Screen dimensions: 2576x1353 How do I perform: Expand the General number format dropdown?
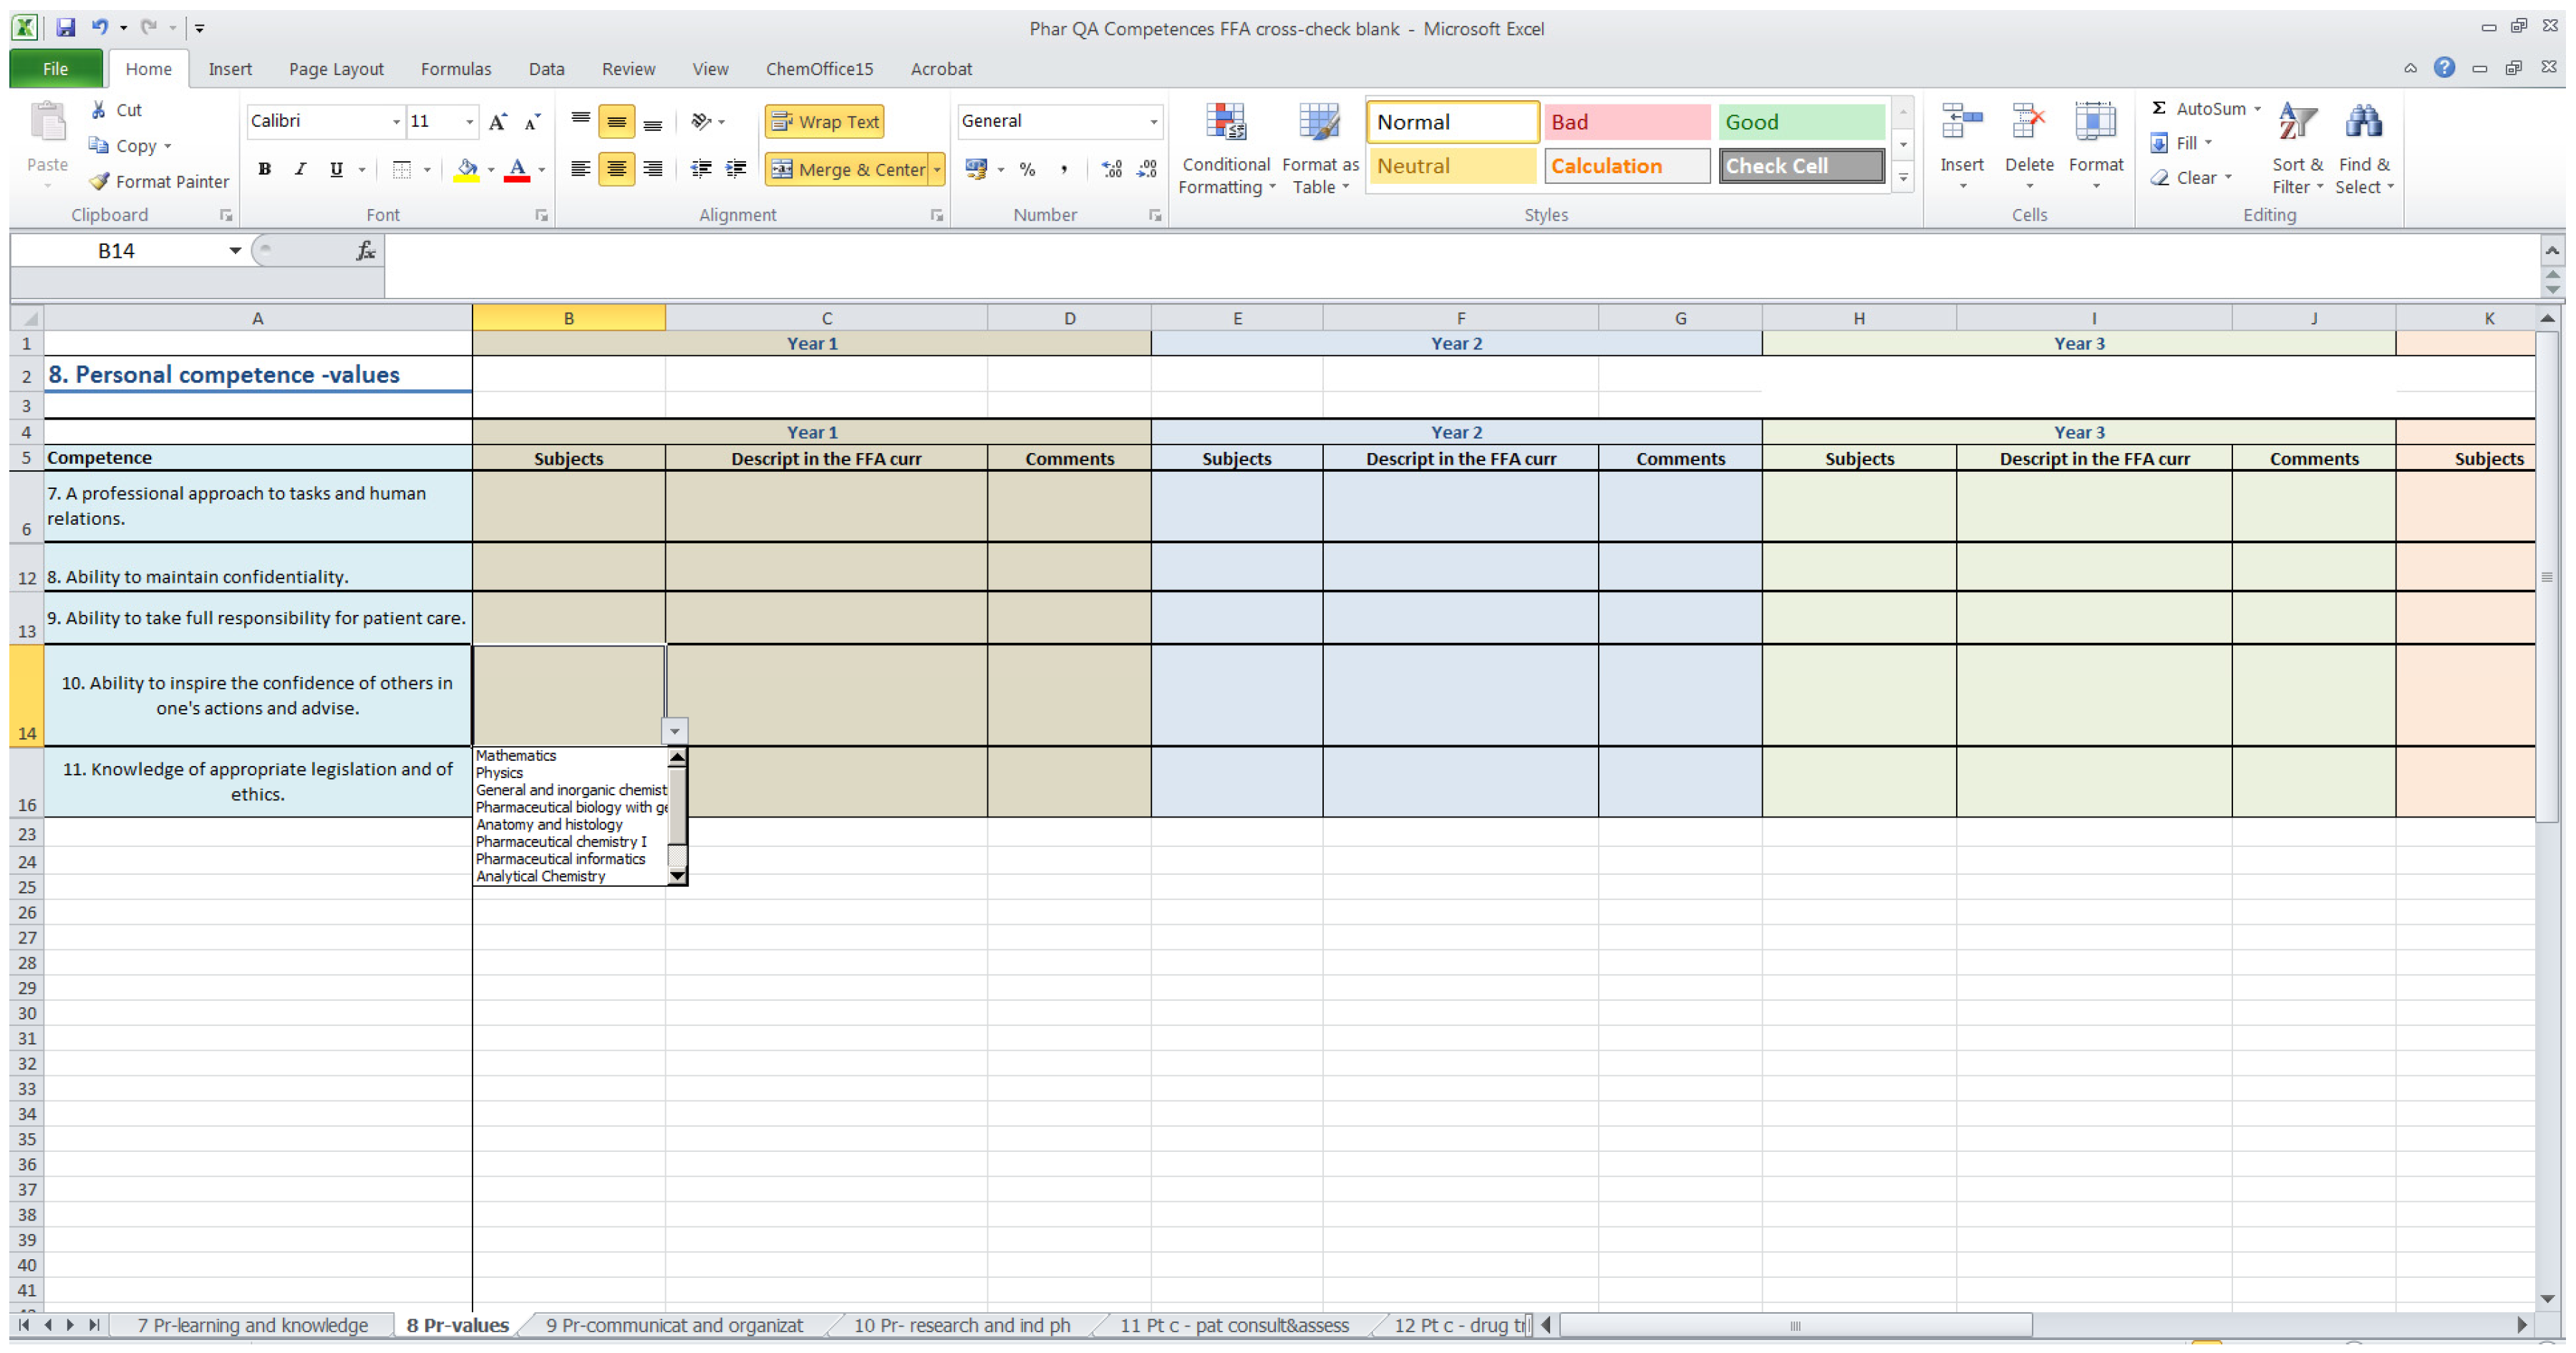[x=1153, y=121]
